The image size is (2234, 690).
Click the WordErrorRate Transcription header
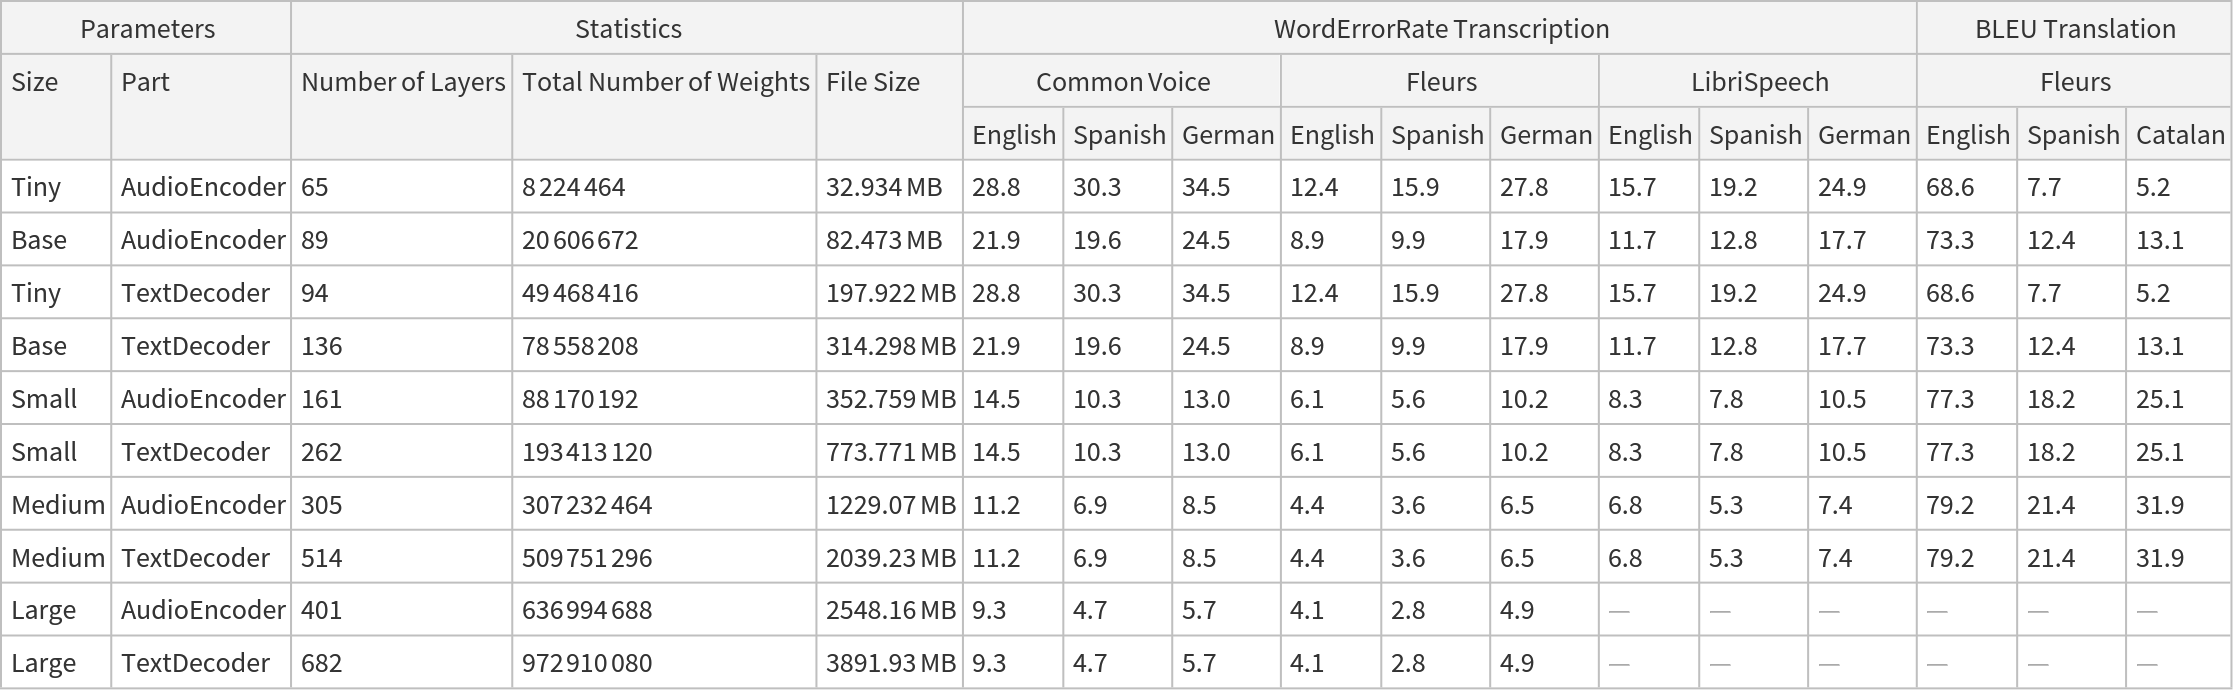(1440, 29)
